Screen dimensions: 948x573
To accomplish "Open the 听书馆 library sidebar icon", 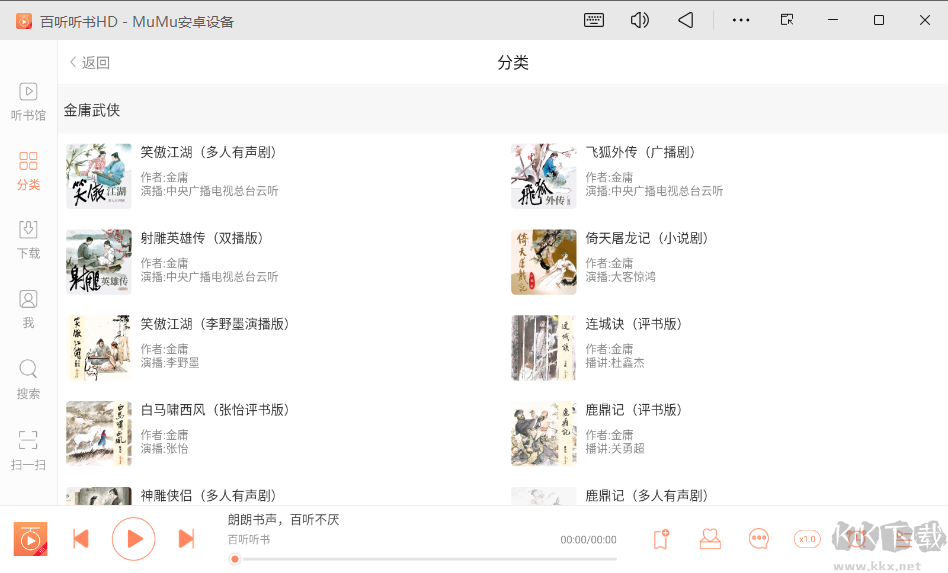I will click(28, 101).
